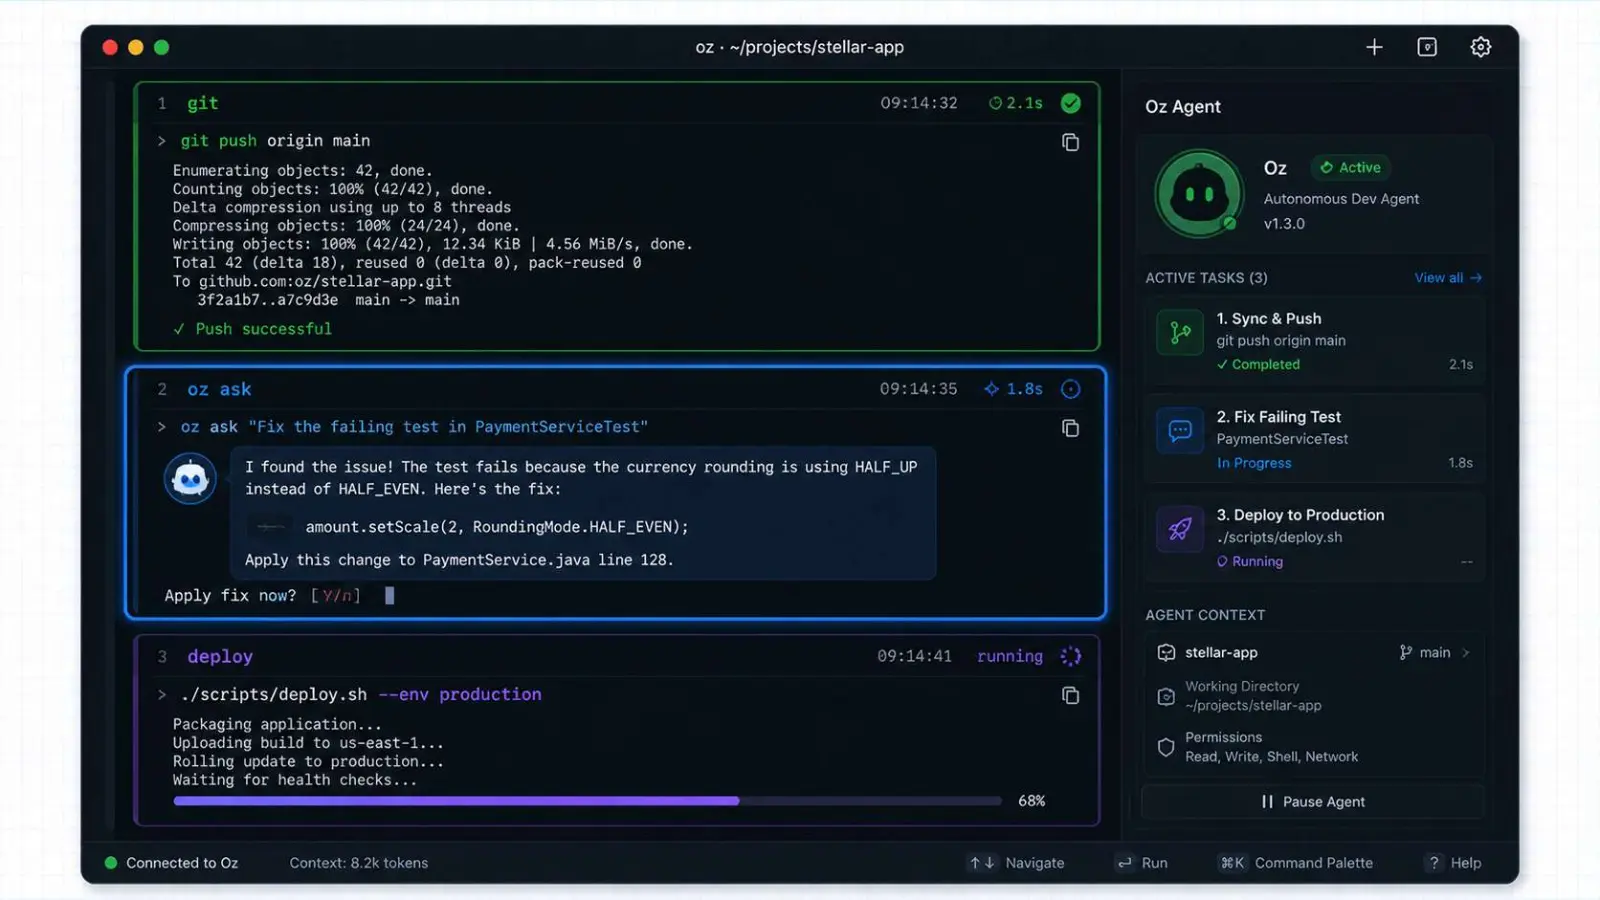Click the Context: 8.2k tokens status entry
This screenshot has width=1600, height=900.
click(359, 863)
